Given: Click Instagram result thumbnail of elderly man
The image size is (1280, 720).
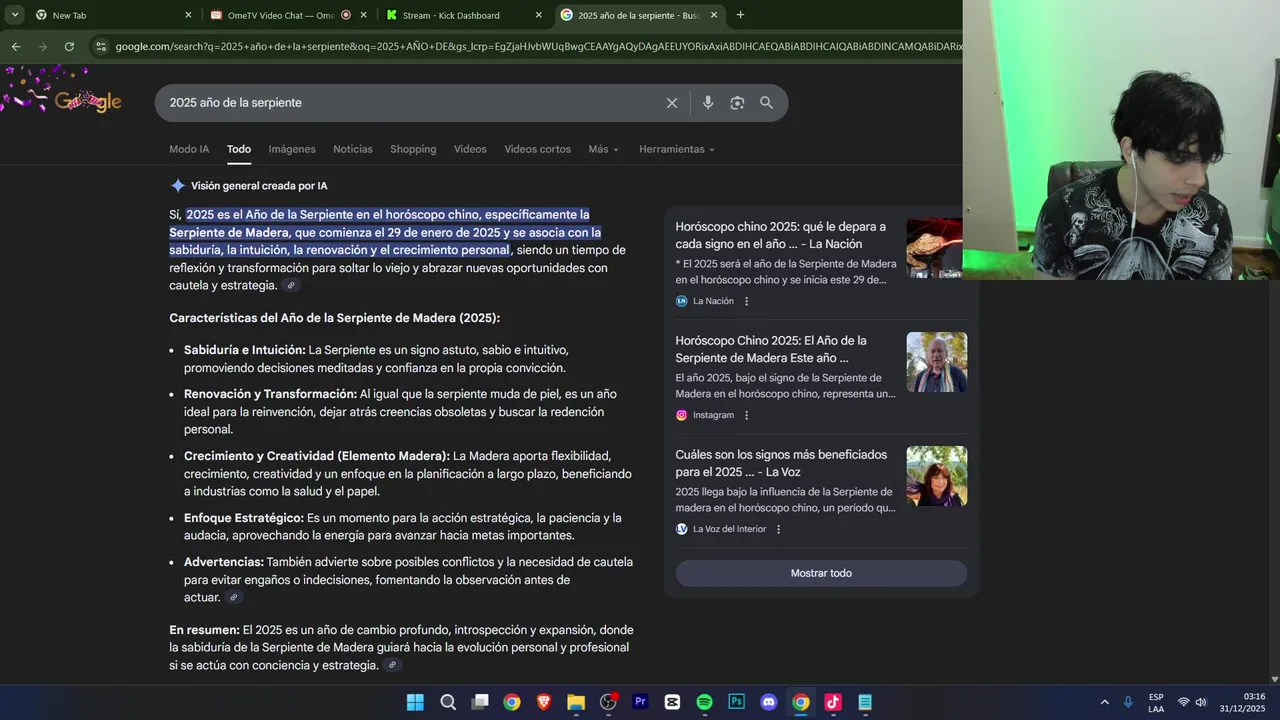Looking at the screenshot, I should [937, 362].
